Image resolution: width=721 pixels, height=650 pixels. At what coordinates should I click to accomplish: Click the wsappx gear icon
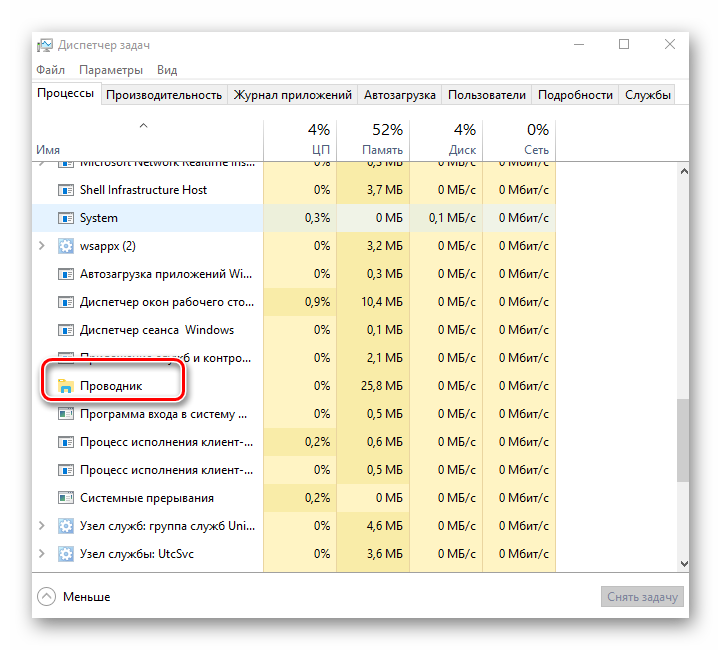66,246
